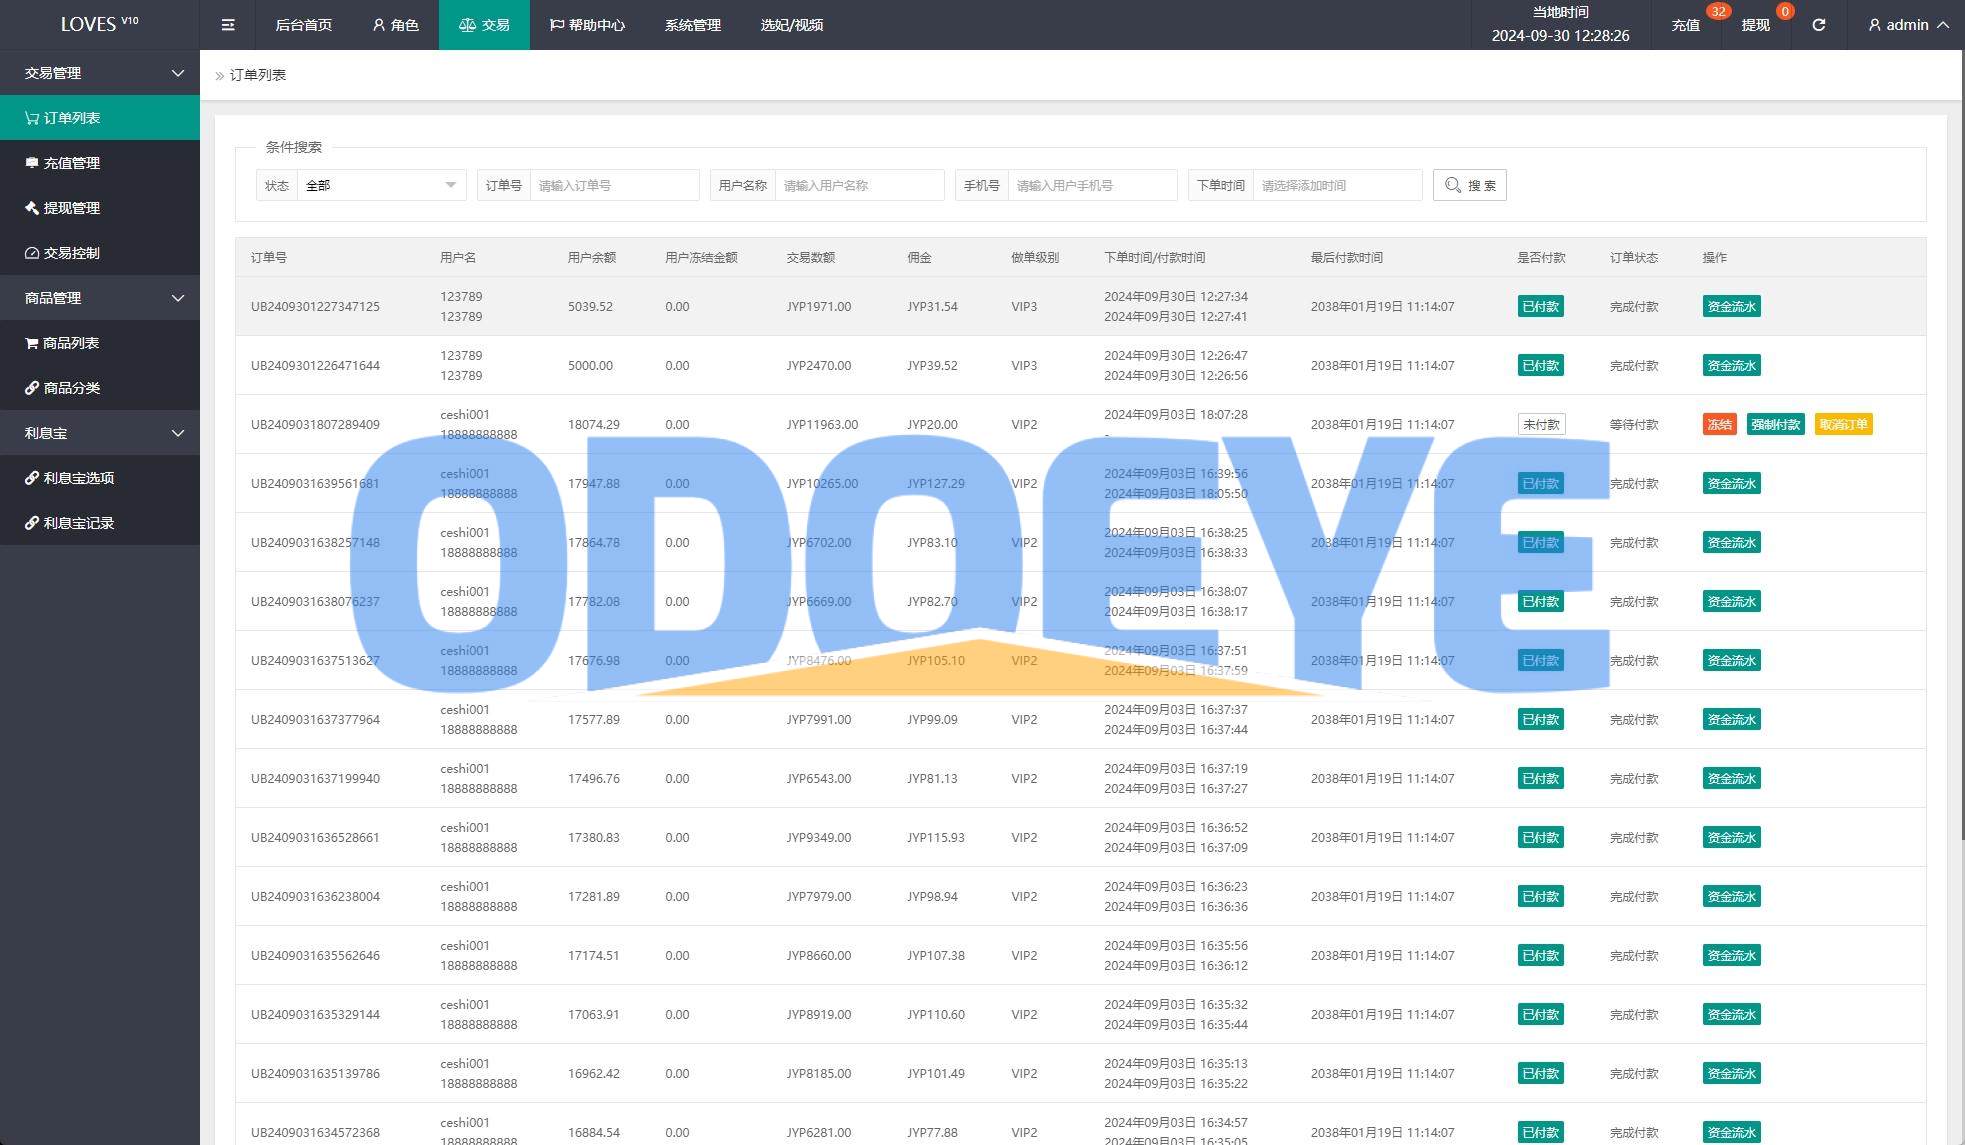Click the 搜索 search button

tap(1470, 185)
